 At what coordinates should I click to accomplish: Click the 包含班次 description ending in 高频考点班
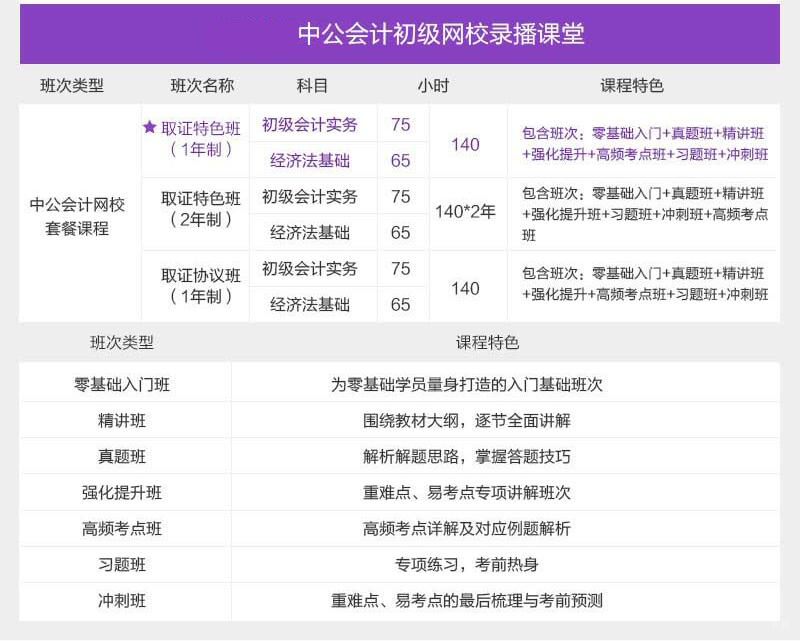[645, 214]
